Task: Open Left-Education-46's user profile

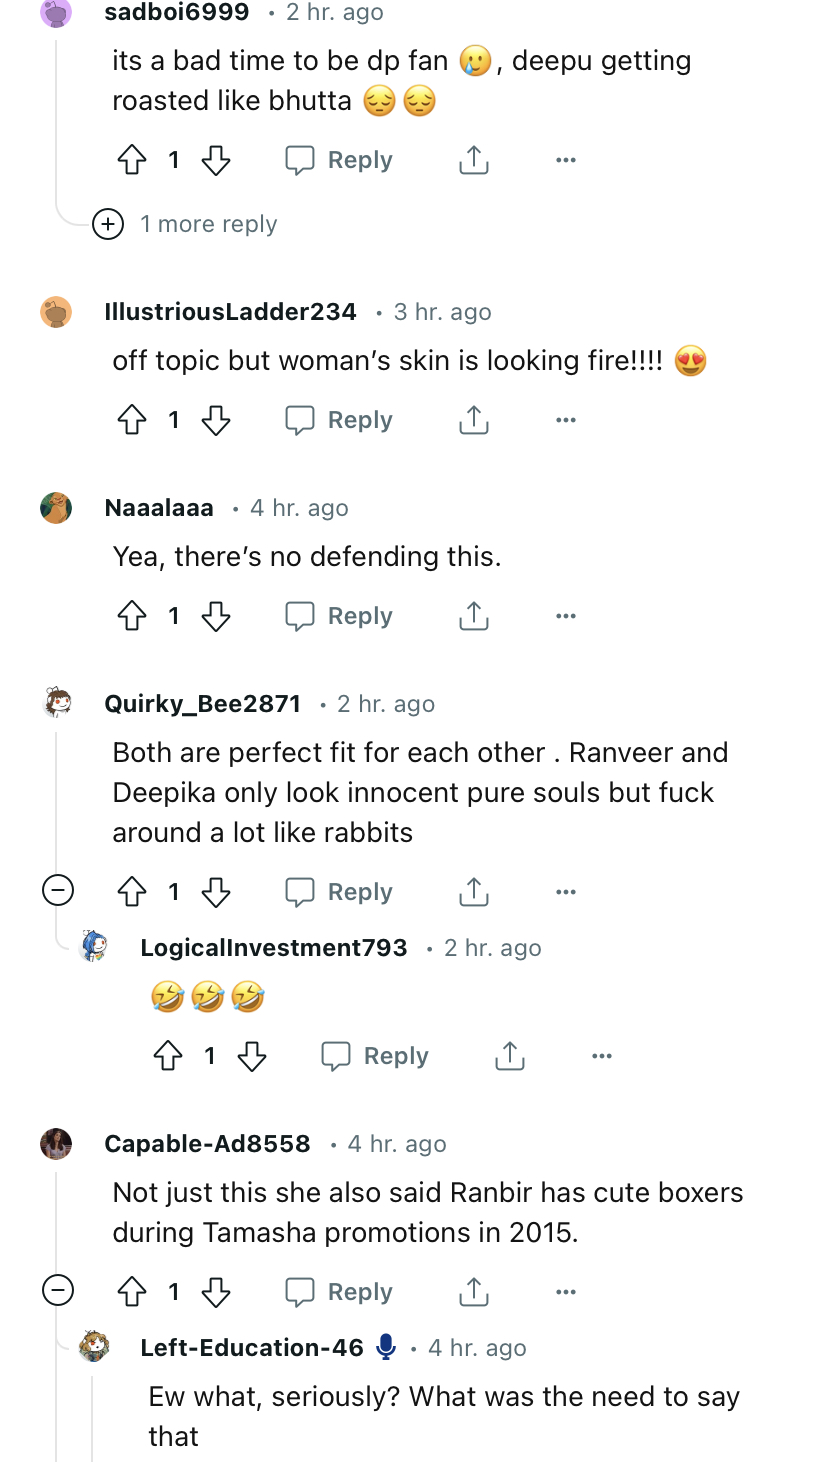Action: point(252,1348)
